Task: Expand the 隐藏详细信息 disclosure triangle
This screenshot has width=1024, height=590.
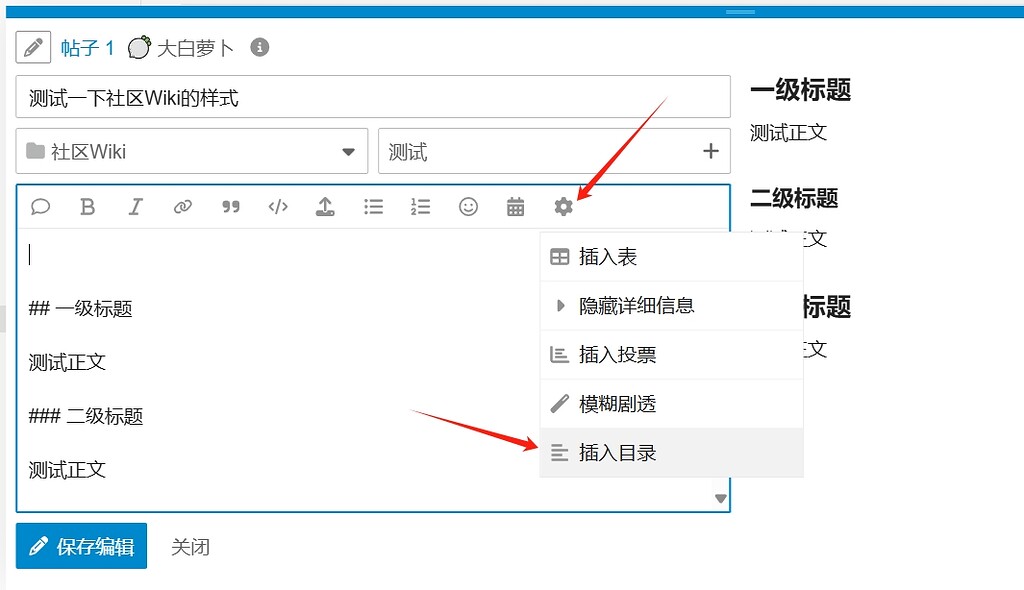Action: 560,306
